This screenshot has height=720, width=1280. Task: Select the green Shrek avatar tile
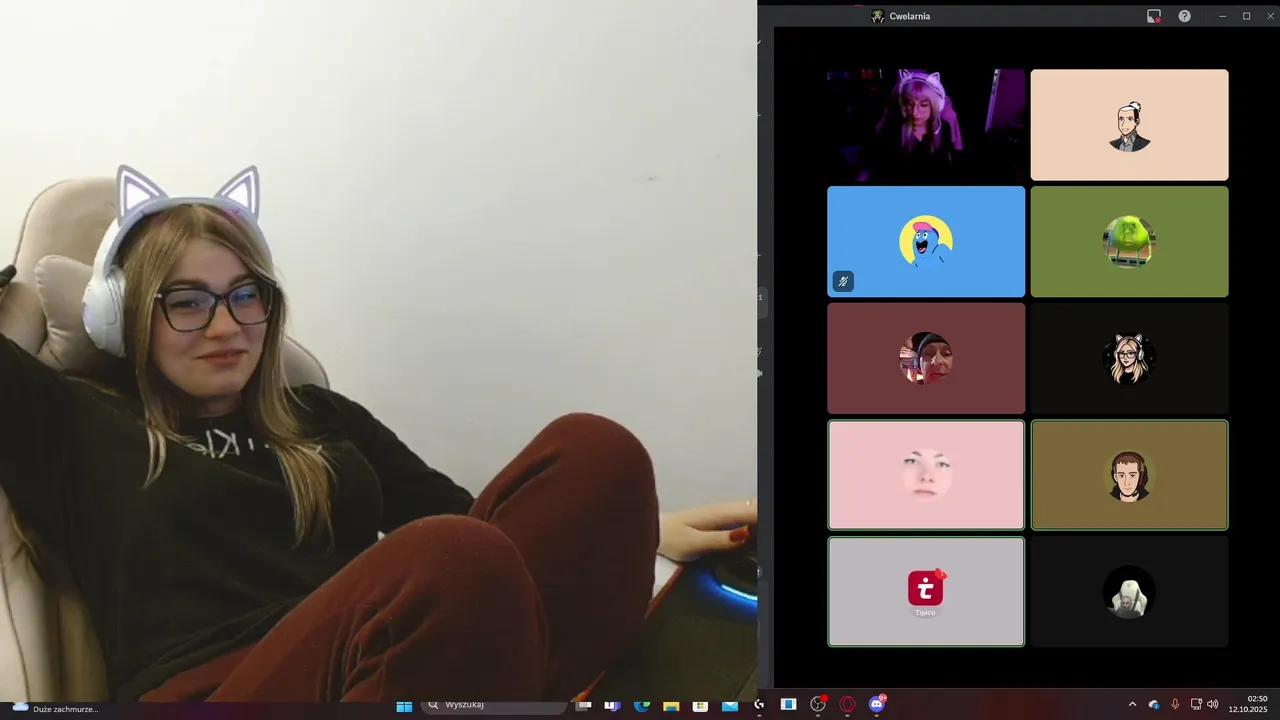[1129, 241]
